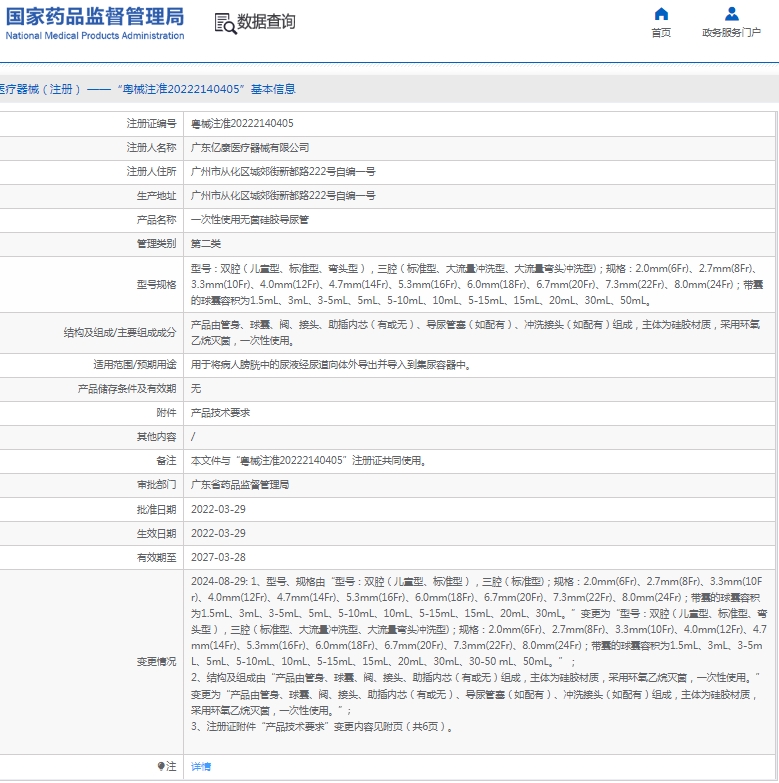Click product name 一次性使用无菌硅胶导尿管
Image resolution: width=779 pixels, height=783 pixels.
point(250,219)
